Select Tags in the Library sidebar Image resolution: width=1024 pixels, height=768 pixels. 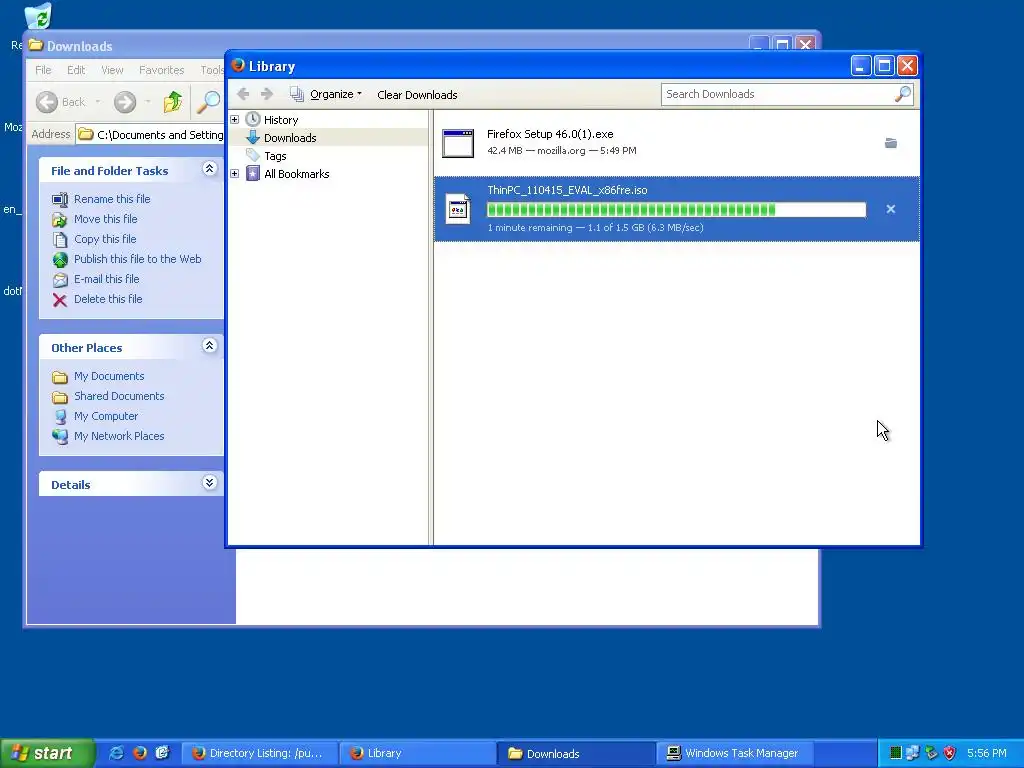click(x=275, y=156)
